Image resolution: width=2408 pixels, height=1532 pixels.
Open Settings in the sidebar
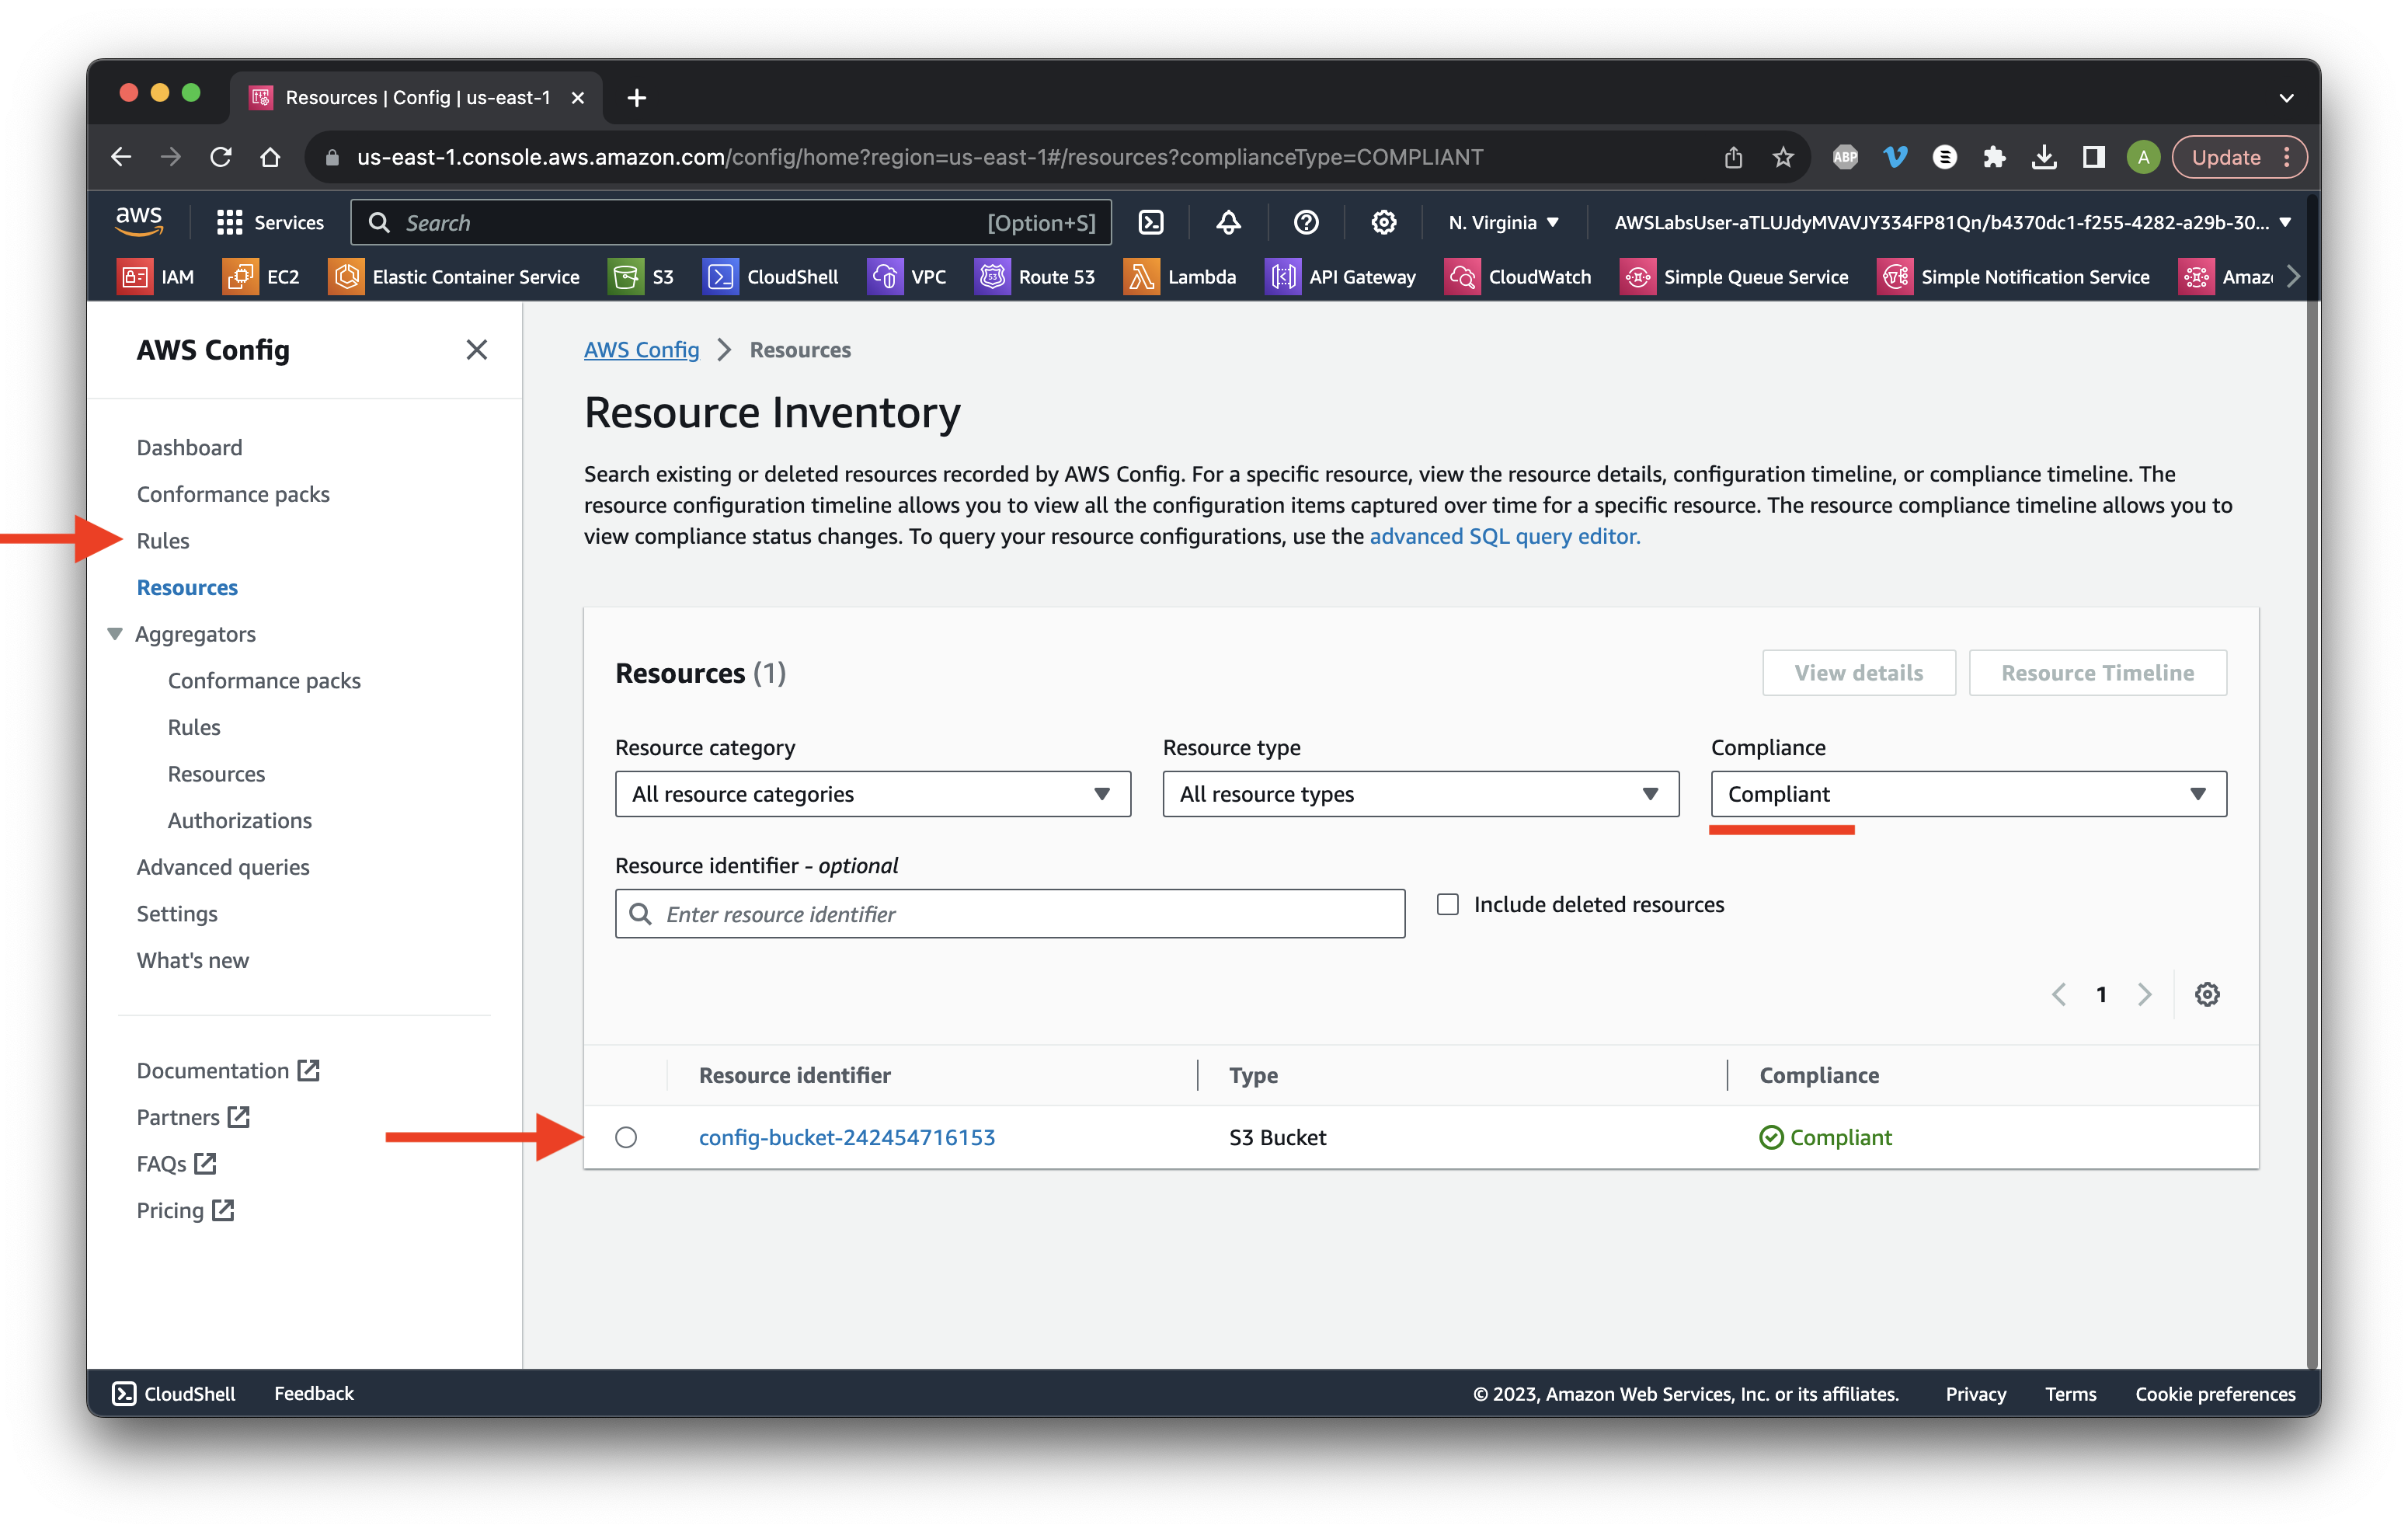[x=177, y=914]
